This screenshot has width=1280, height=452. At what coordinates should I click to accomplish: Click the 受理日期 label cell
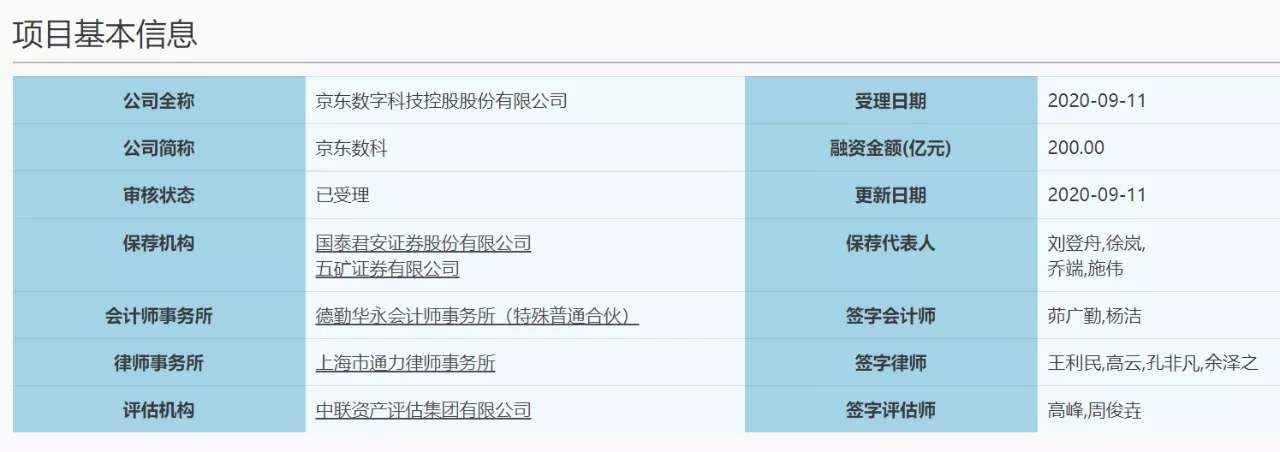pyautogui.click(x=891, y=100)
